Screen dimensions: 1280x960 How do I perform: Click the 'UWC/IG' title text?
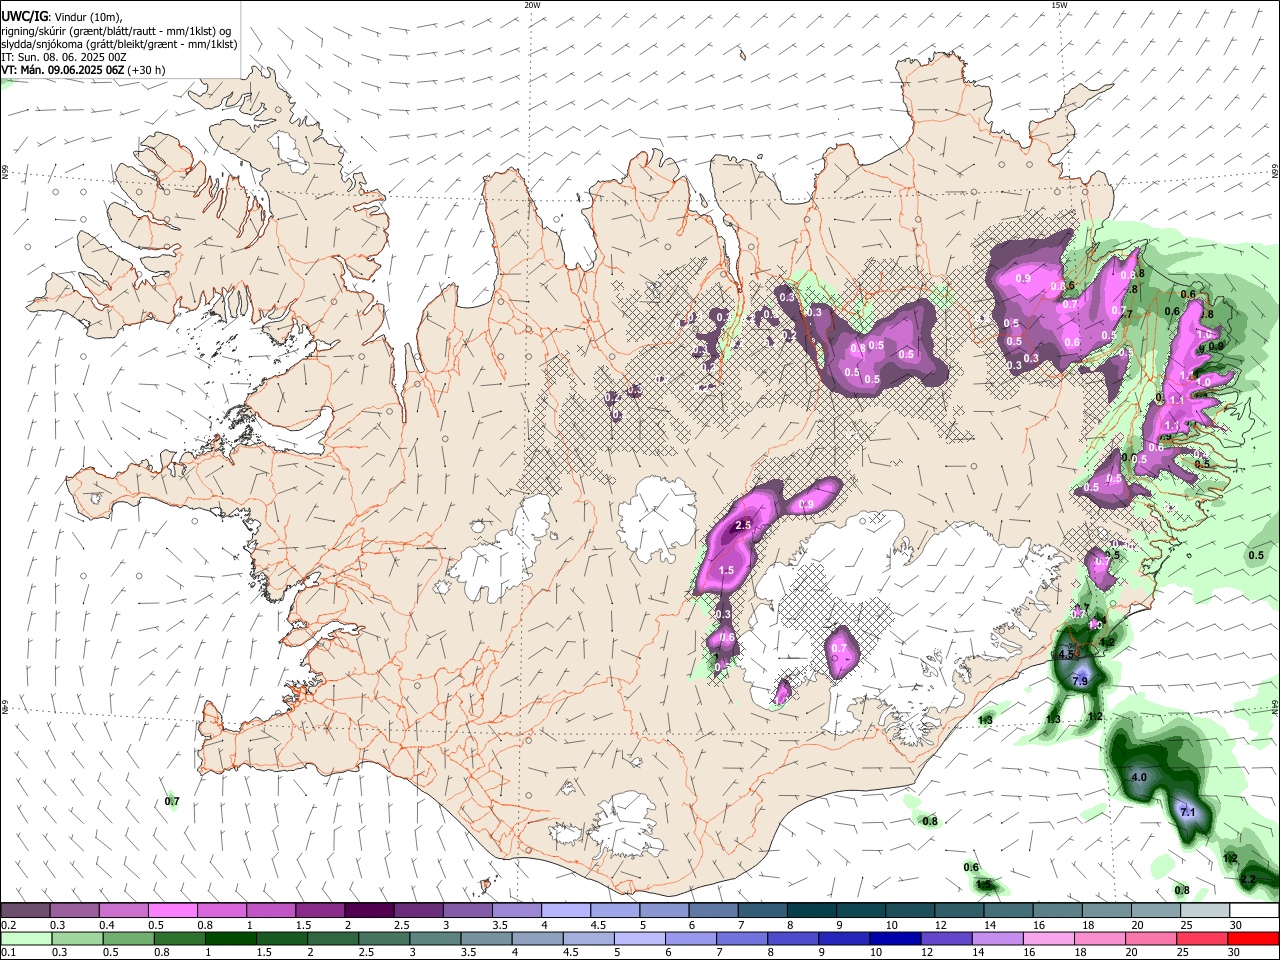coord(24,17)
